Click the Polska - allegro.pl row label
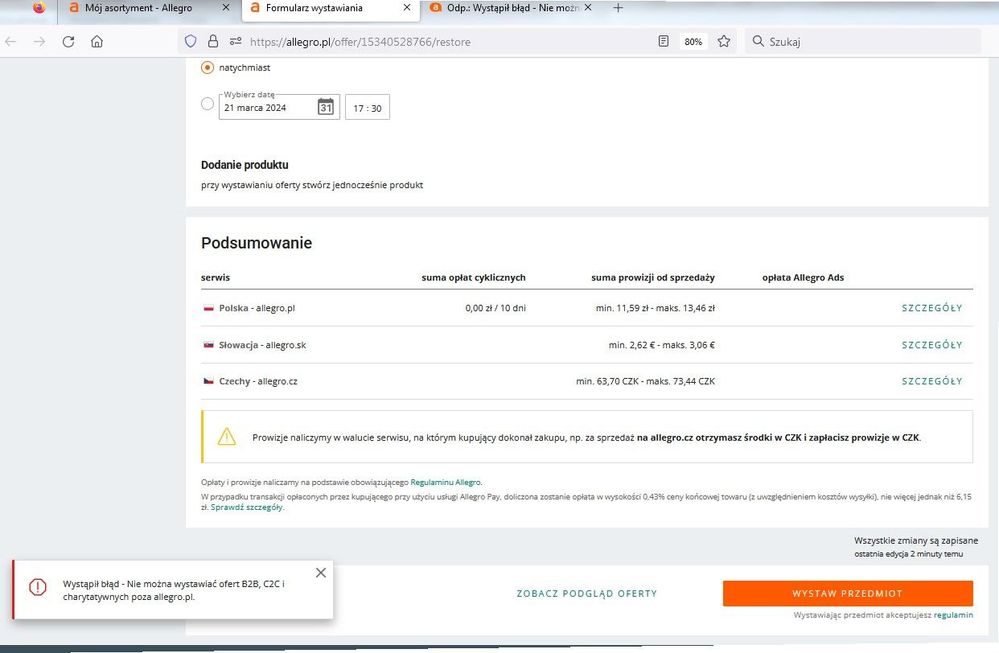The image size is (999, 653). (257, 308)
